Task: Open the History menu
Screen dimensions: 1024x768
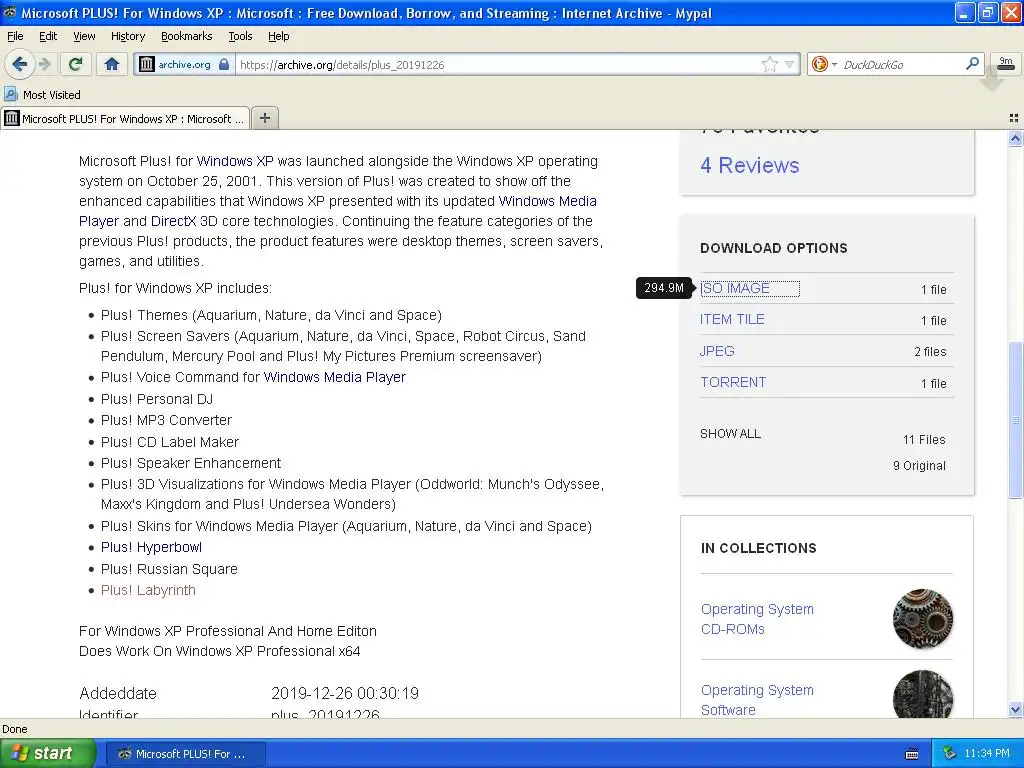Action: (128, 37)
